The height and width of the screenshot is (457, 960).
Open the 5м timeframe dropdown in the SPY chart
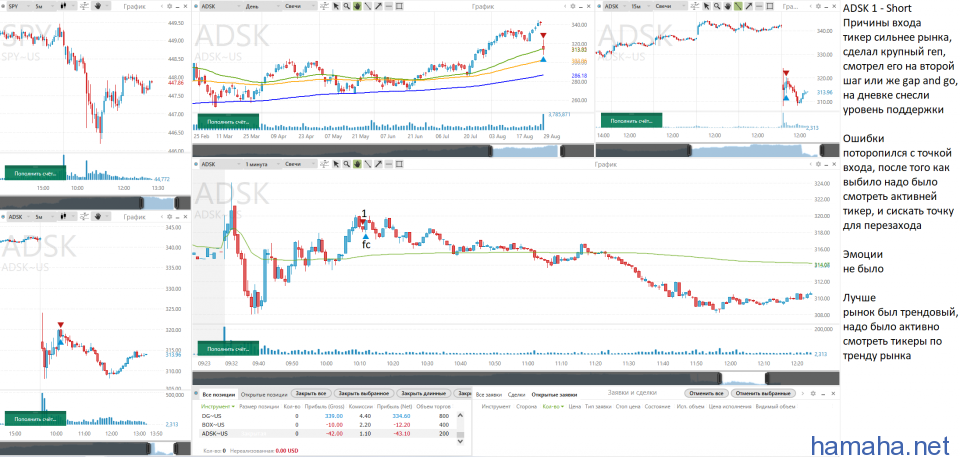pos(44,6)
